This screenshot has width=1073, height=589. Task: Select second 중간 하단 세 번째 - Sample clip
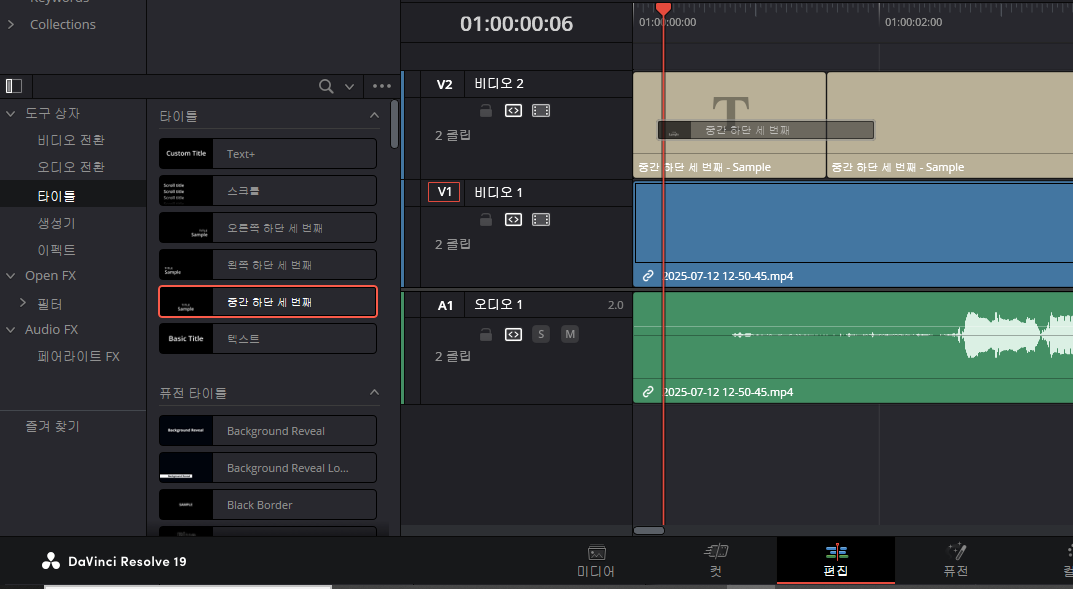[x=950, y=125]
